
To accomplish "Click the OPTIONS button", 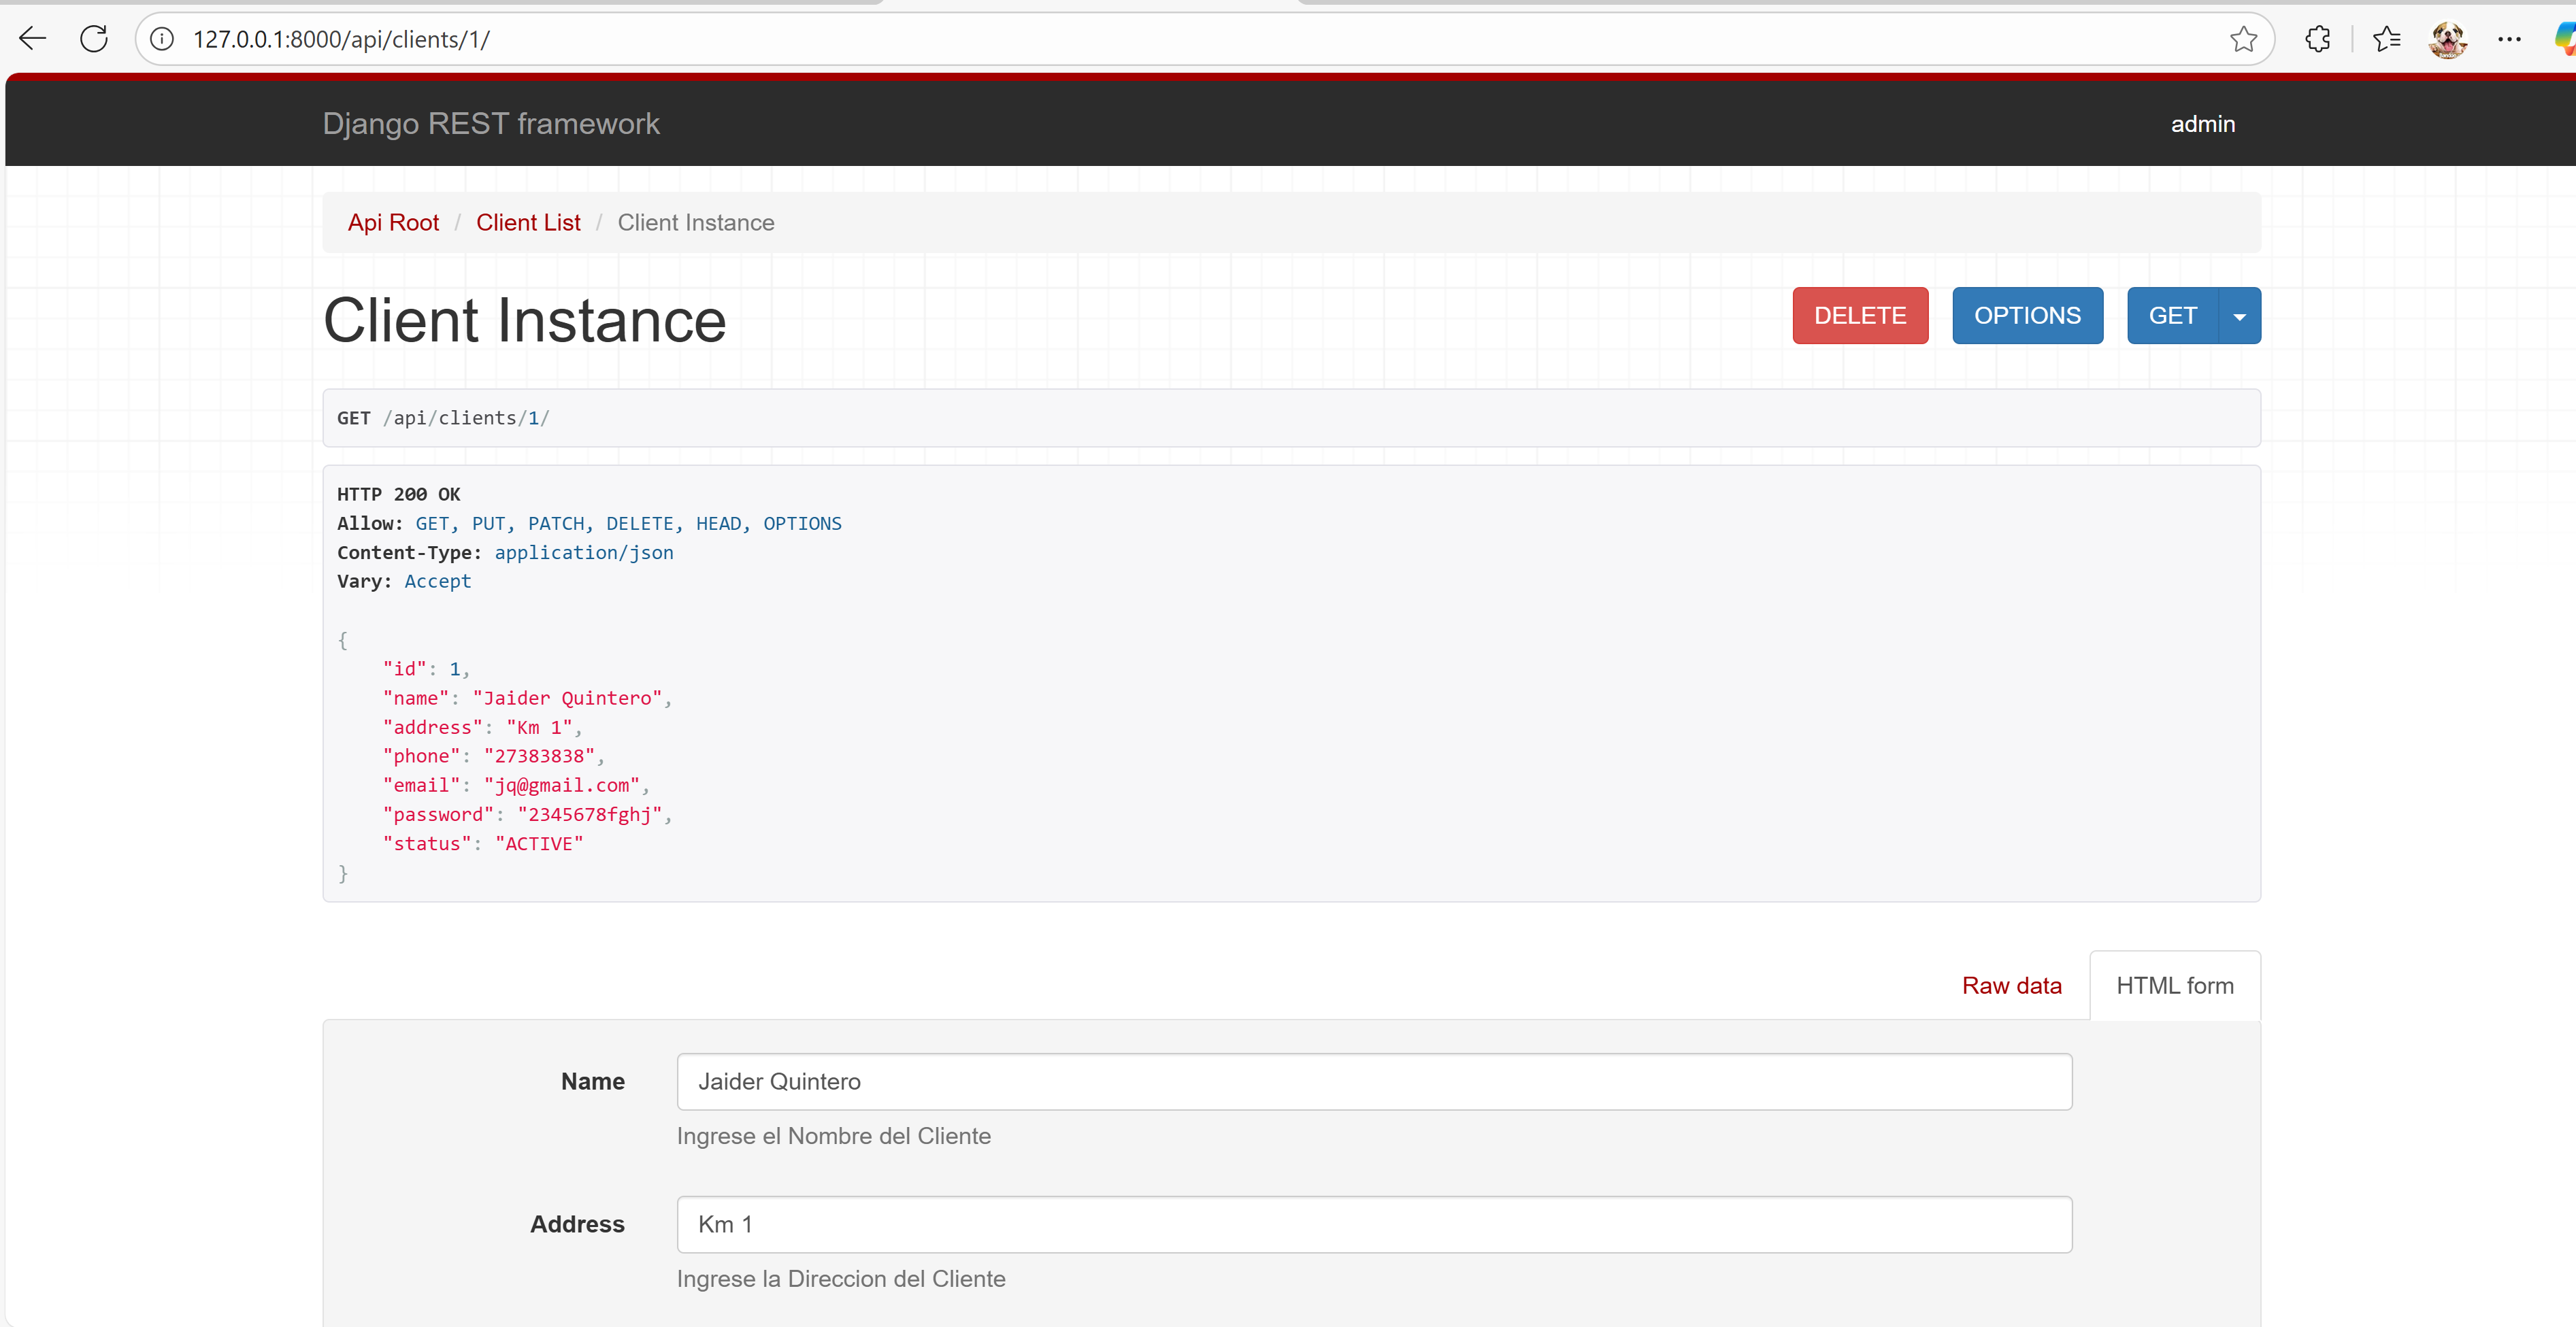I will (x=2026, y=316).
